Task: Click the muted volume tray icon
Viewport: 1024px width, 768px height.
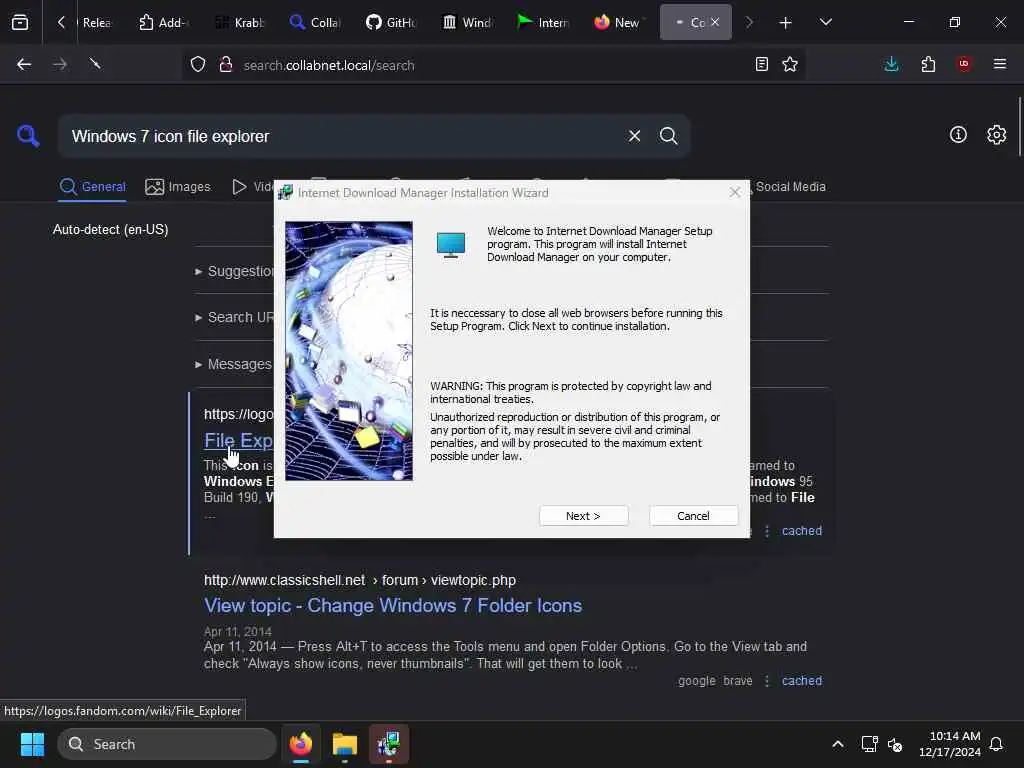Action: (x=895, y=744)
